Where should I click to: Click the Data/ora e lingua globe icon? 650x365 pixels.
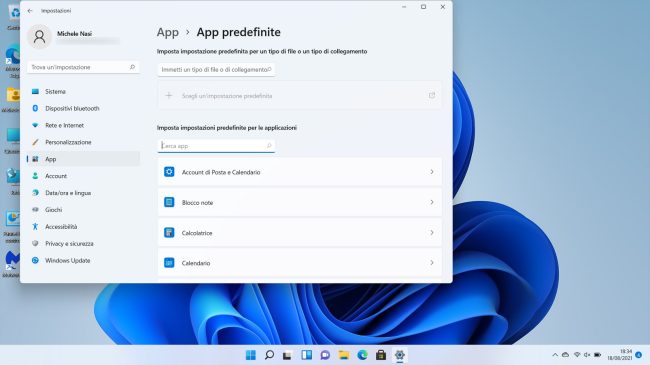point(35,193)
